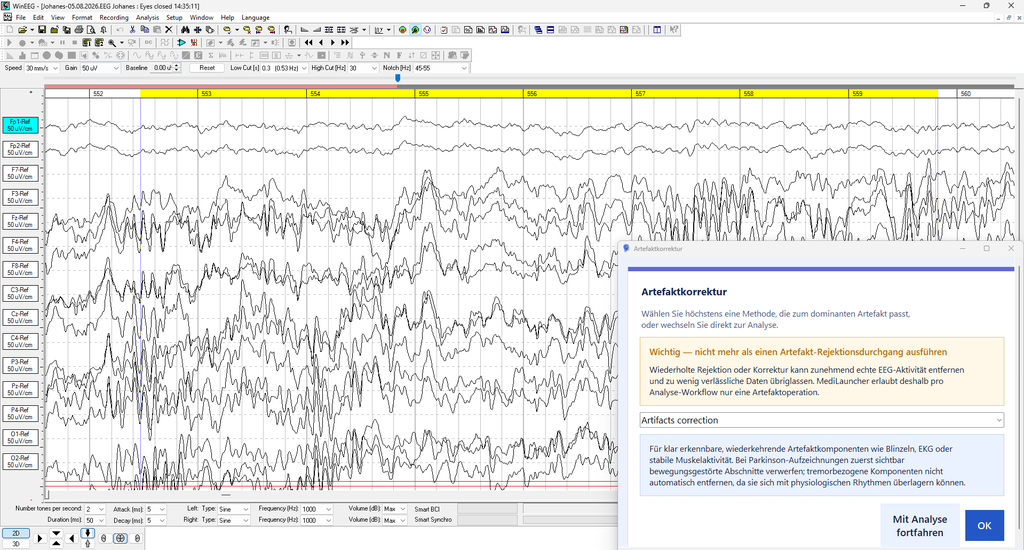Jump forward fast with the double-right arrows
Image resolution: width=1024 pixels, height=550 pixels.
click(x=345, y=42)
